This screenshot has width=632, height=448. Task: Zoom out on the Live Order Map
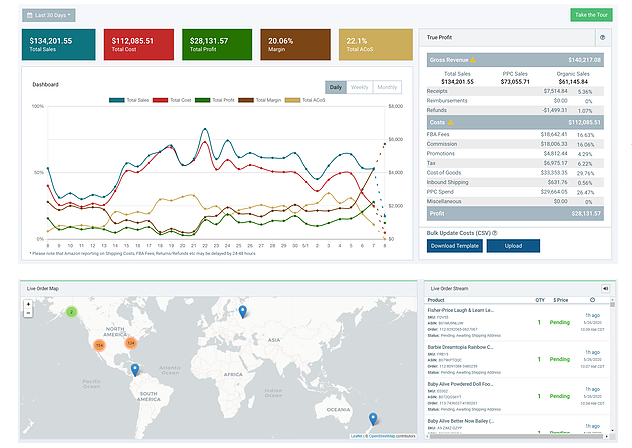point(28,312)
